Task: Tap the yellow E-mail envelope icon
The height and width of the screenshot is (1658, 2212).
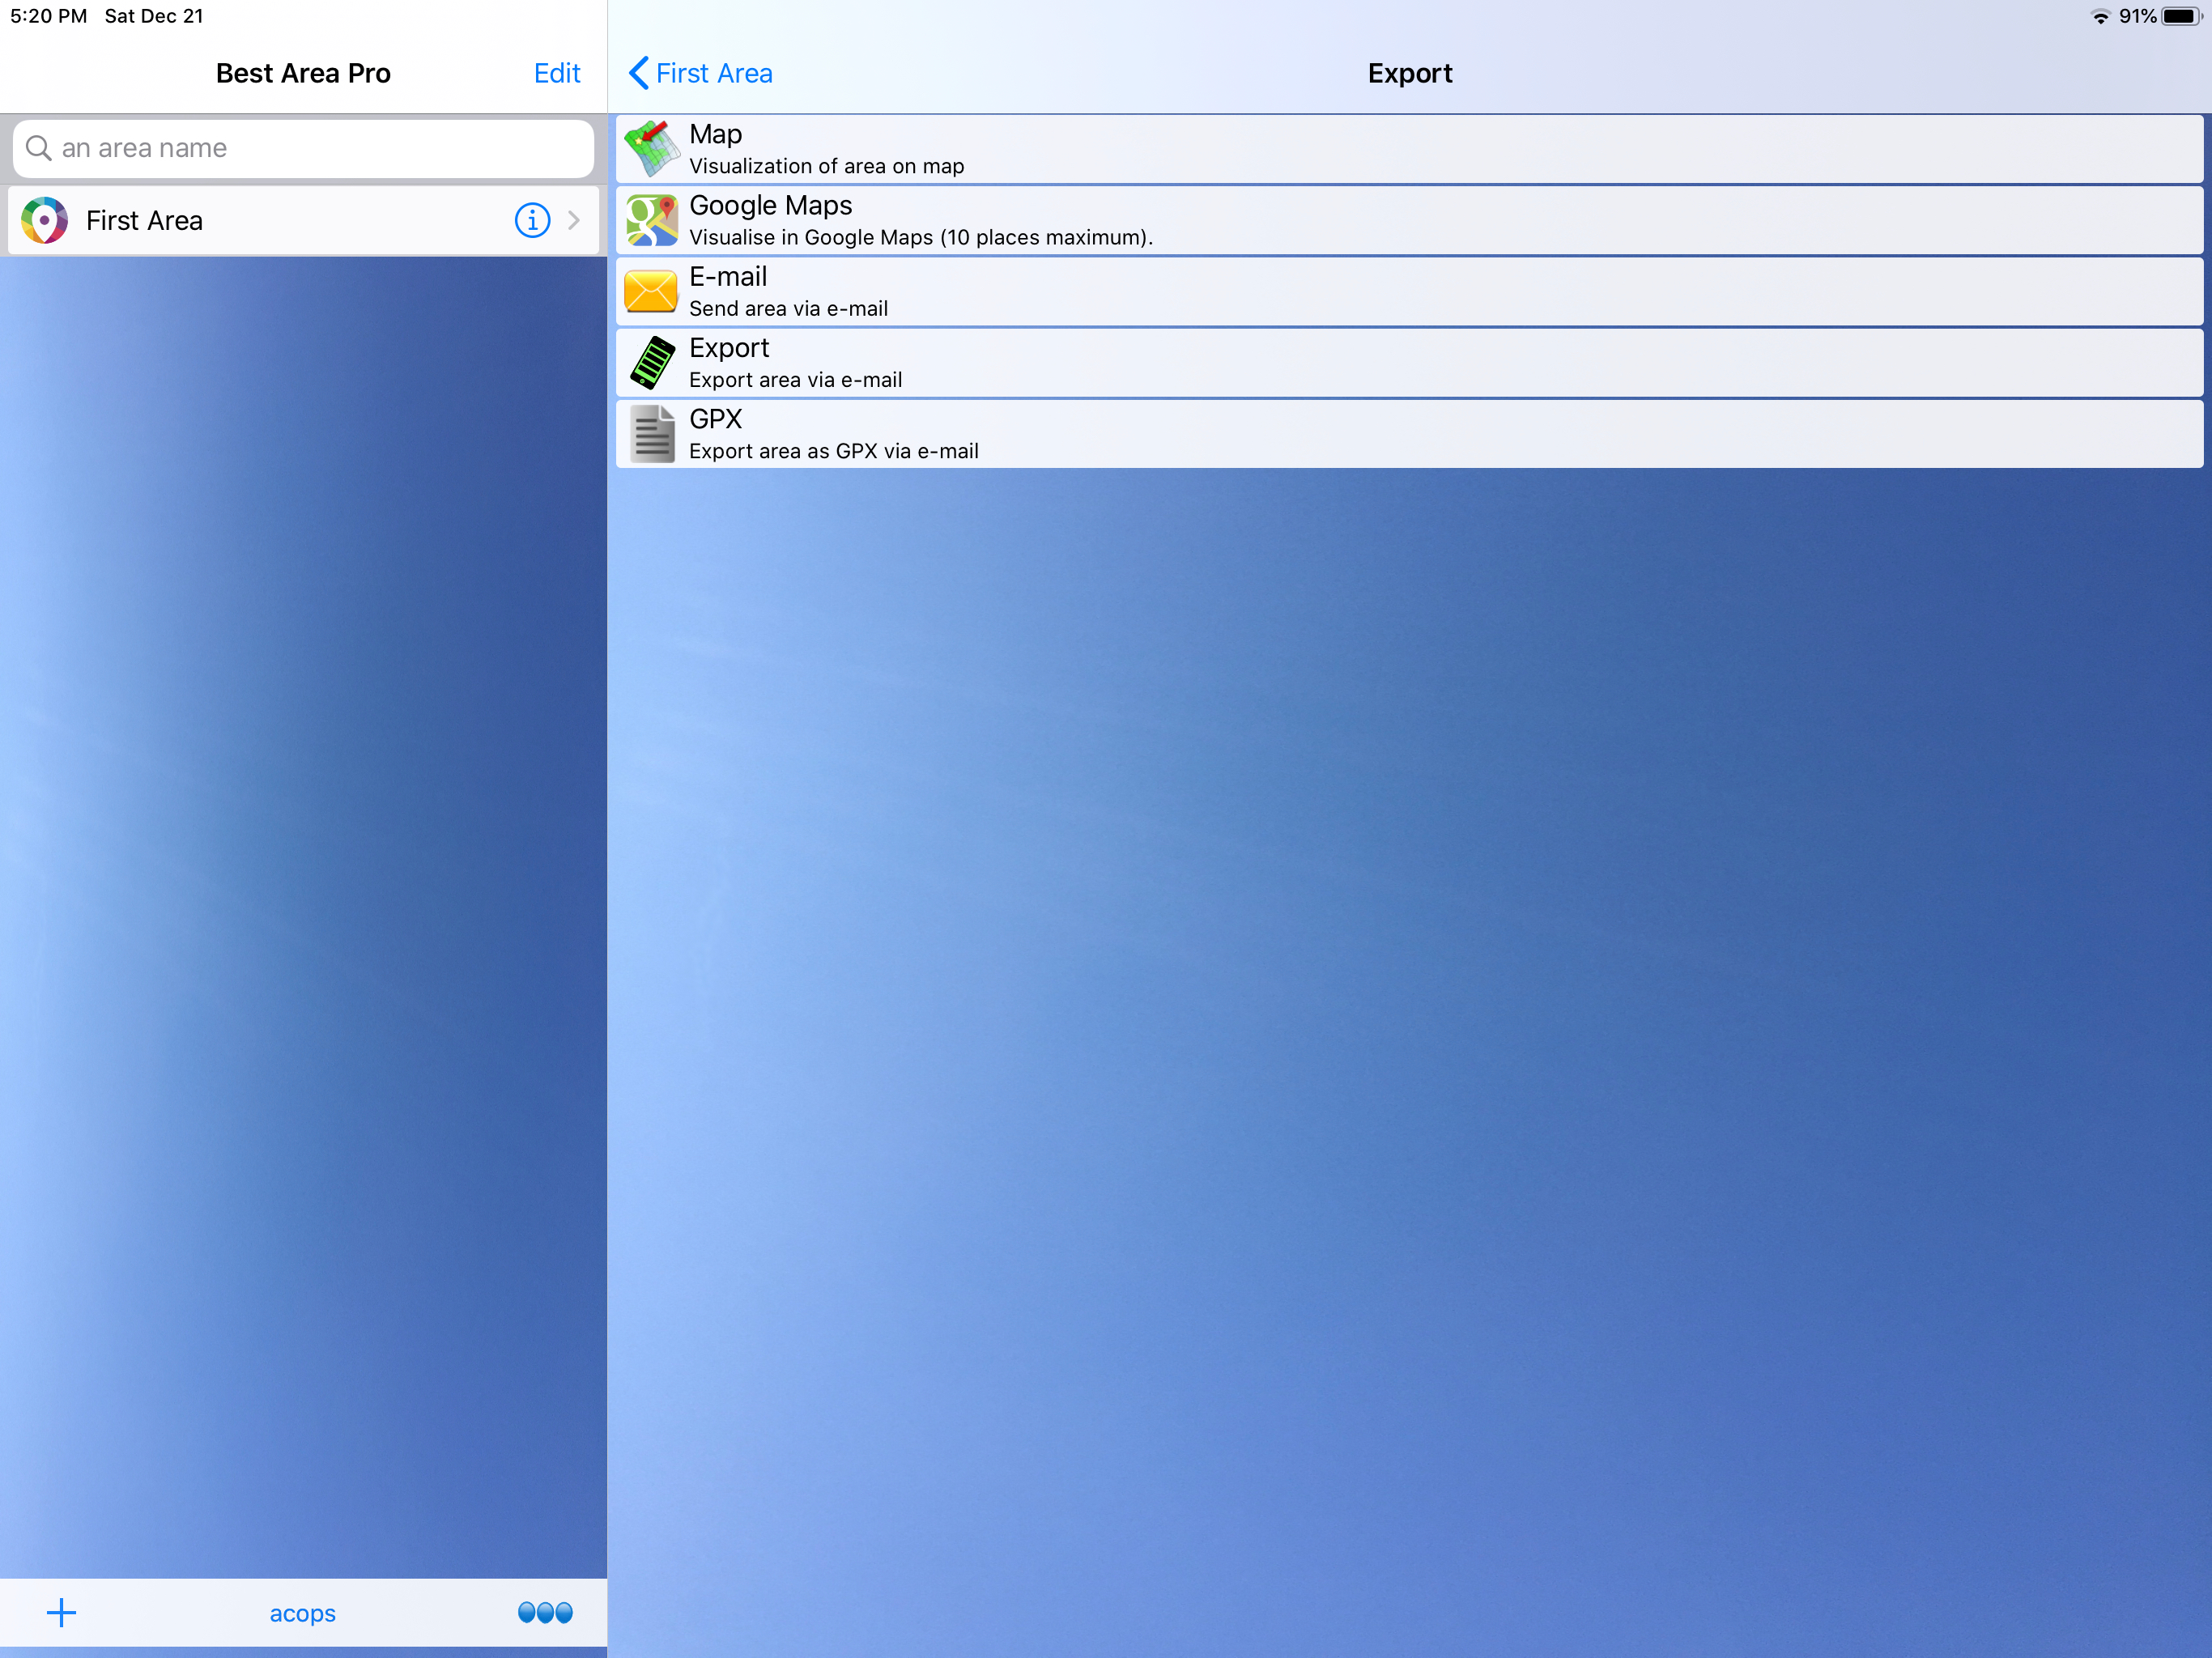Action: click(651, 292)
